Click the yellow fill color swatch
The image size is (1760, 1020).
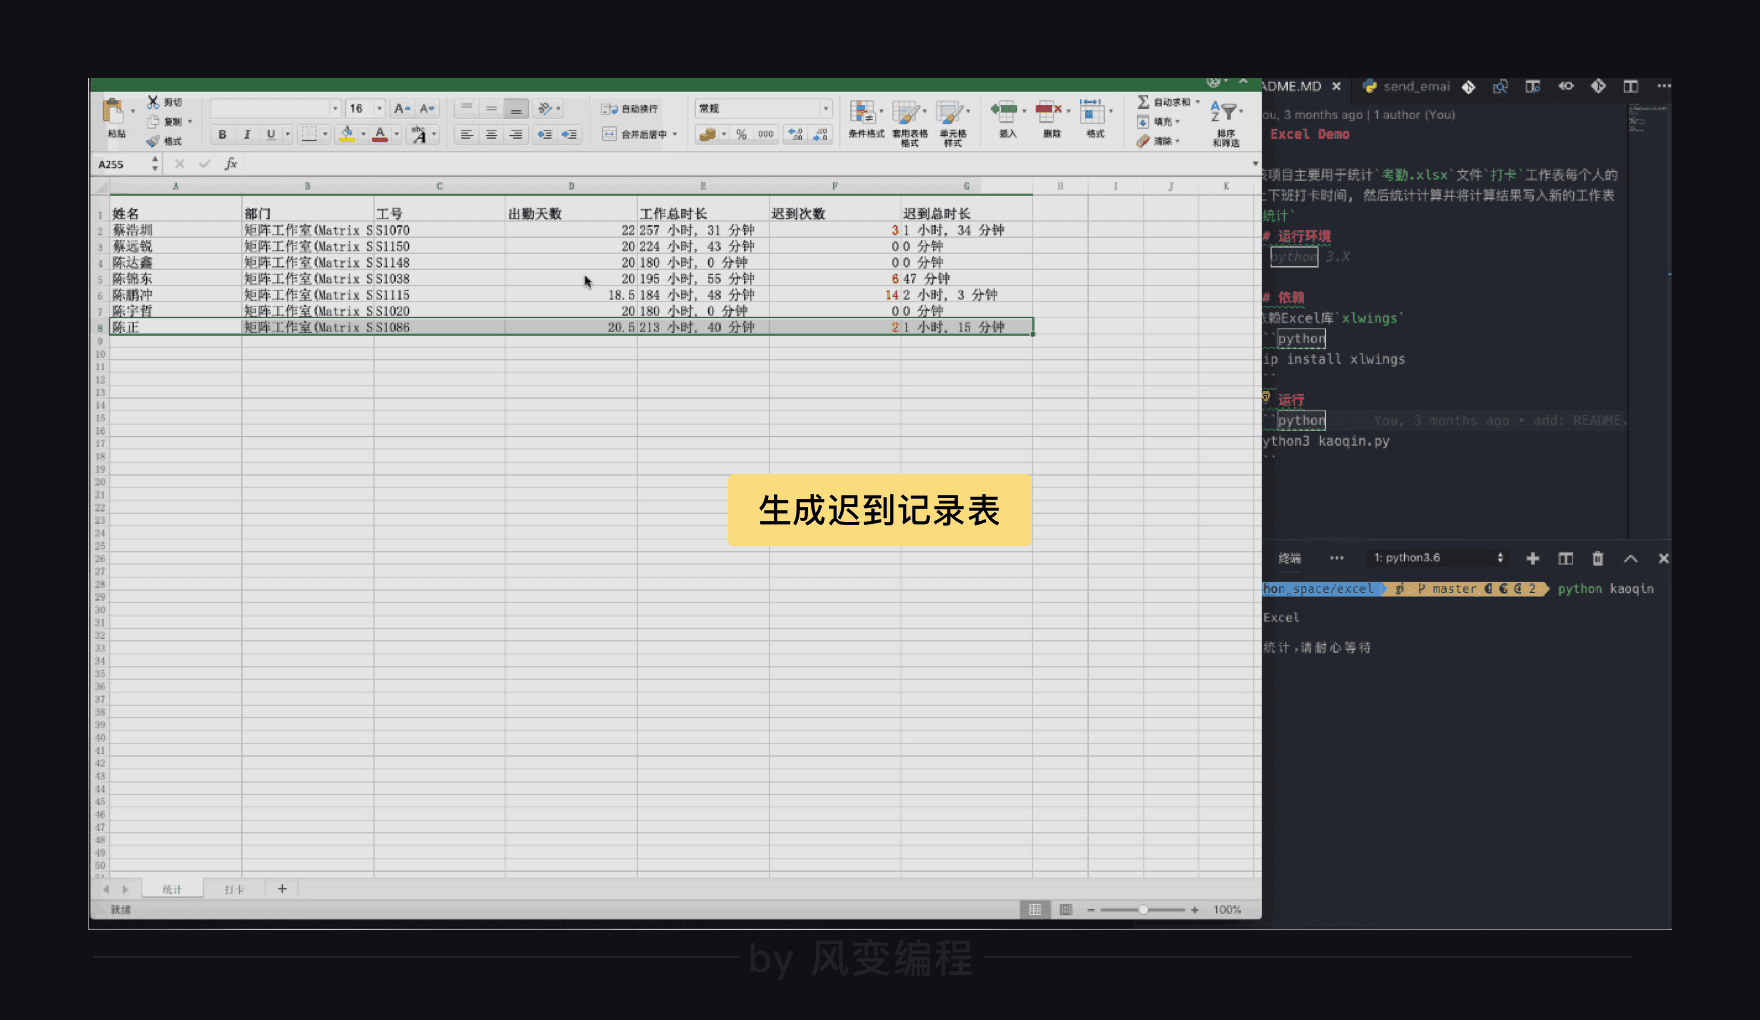point(346,135)
